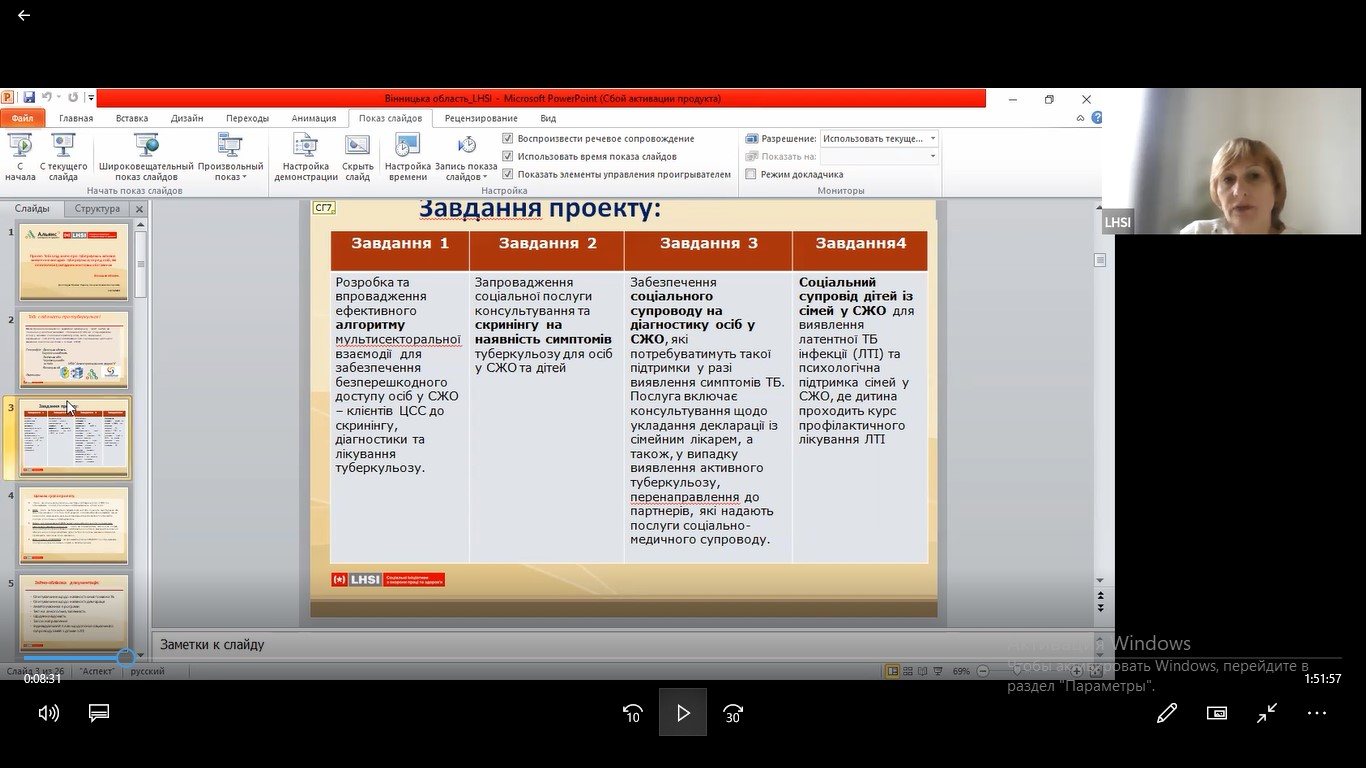The width and height of the screenshot is (1366, 768).
Task: Expand the 'Запись показа слайдов' dropdown
Action: (x=466, y=159)
